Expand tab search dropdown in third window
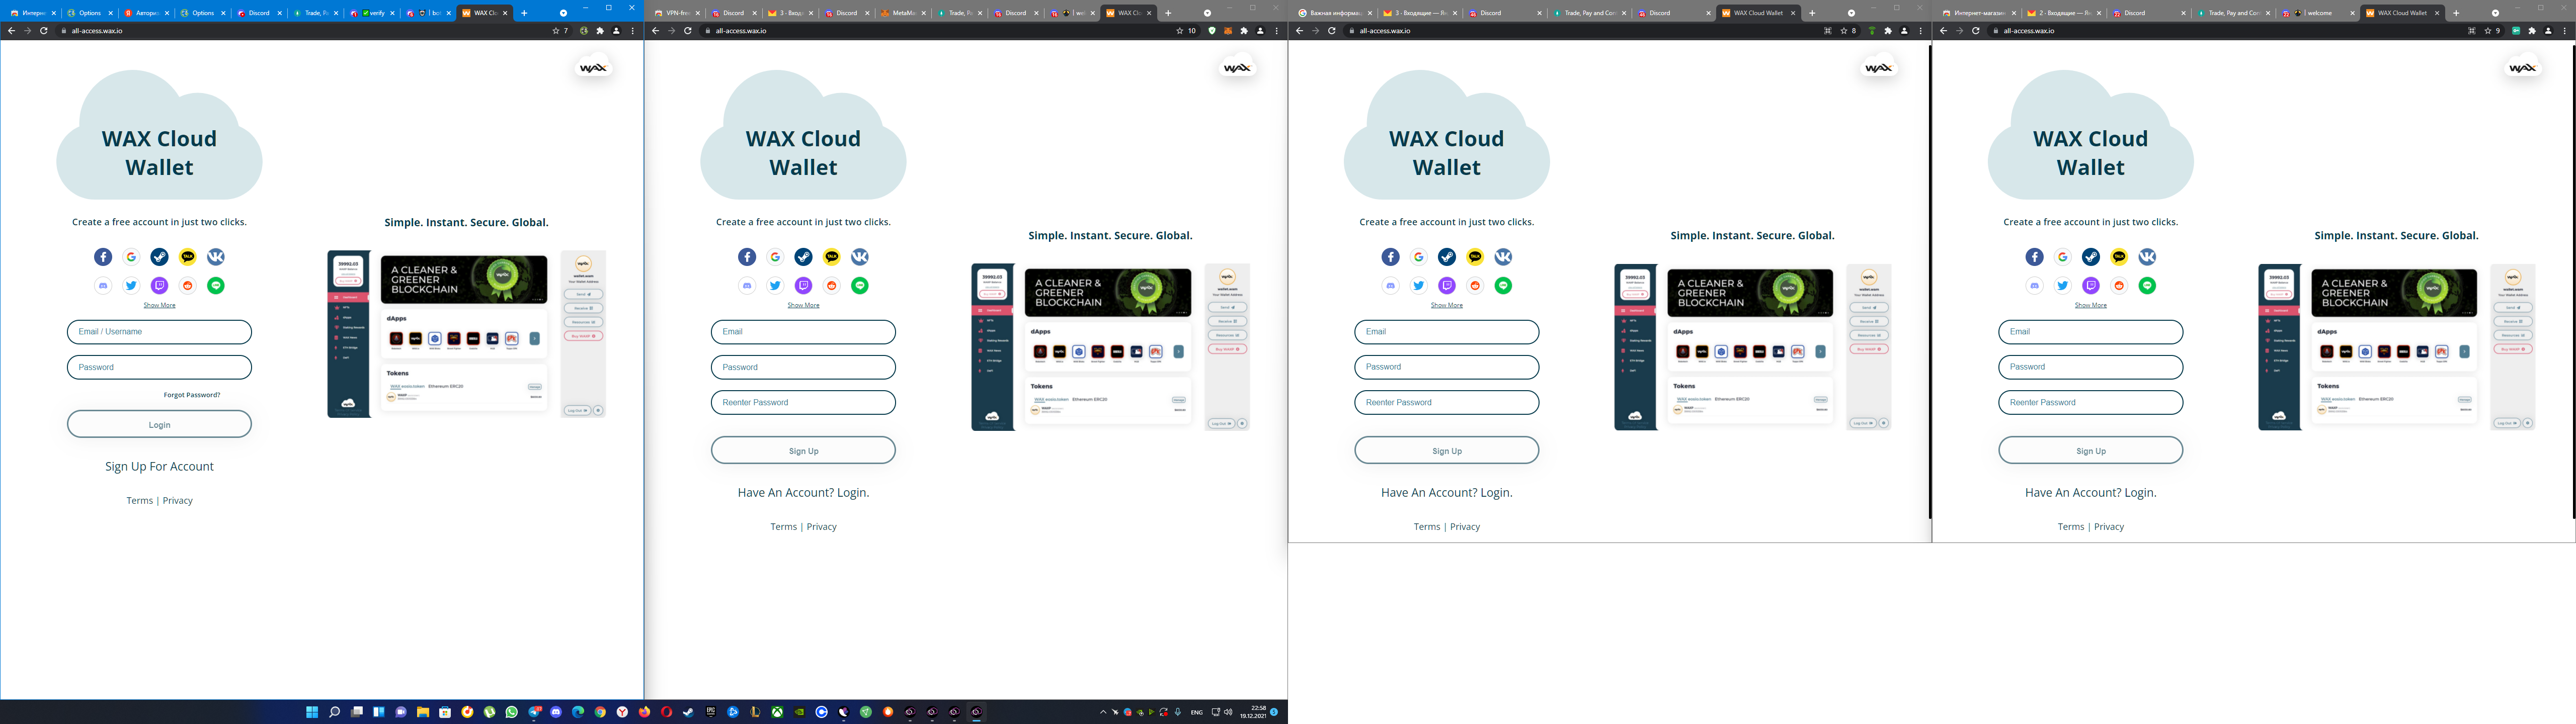 pos(1851,13)
